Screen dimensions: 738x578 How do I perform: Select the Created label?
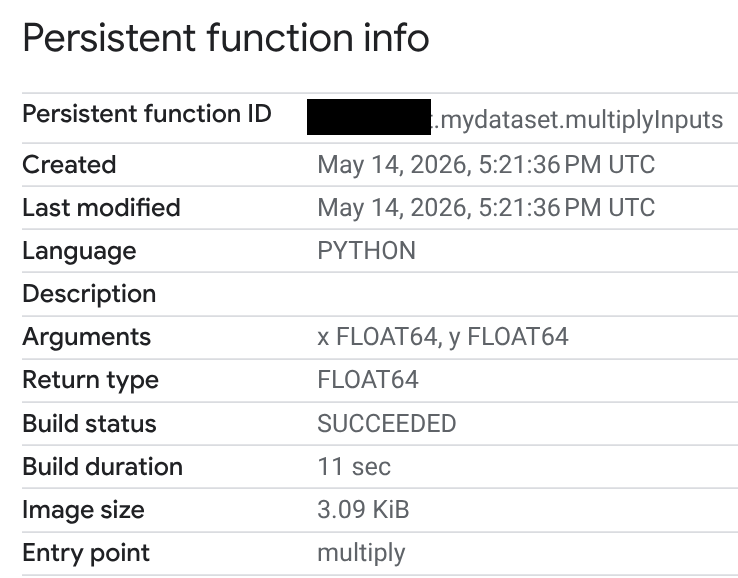click(69, 165)
